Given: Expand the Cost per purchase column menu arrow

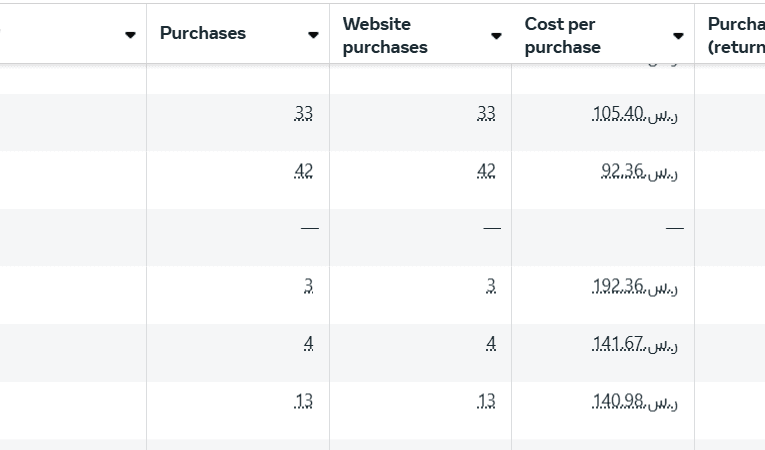Looking at the screenshot, I should 678,35.
